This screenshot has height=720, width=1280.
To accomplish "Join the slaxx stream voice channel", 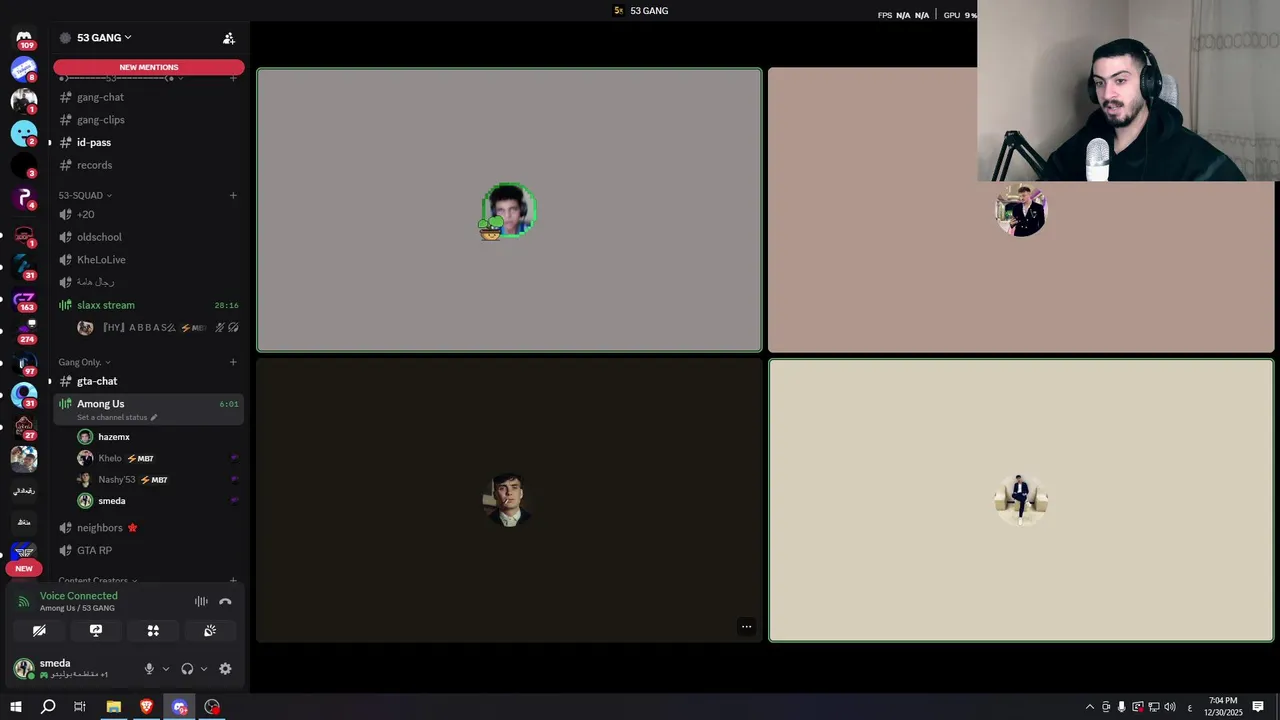I will point(149,305).
